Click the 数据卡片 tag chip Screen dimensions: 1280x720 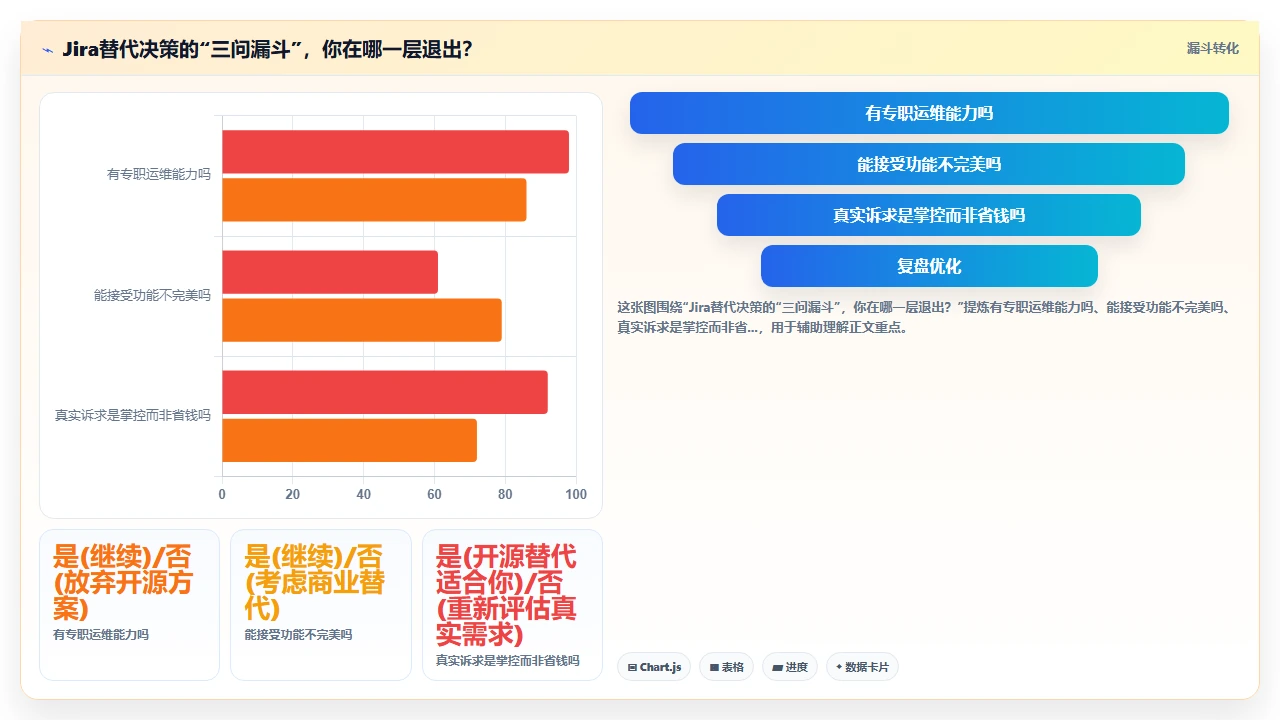point(862,667)
